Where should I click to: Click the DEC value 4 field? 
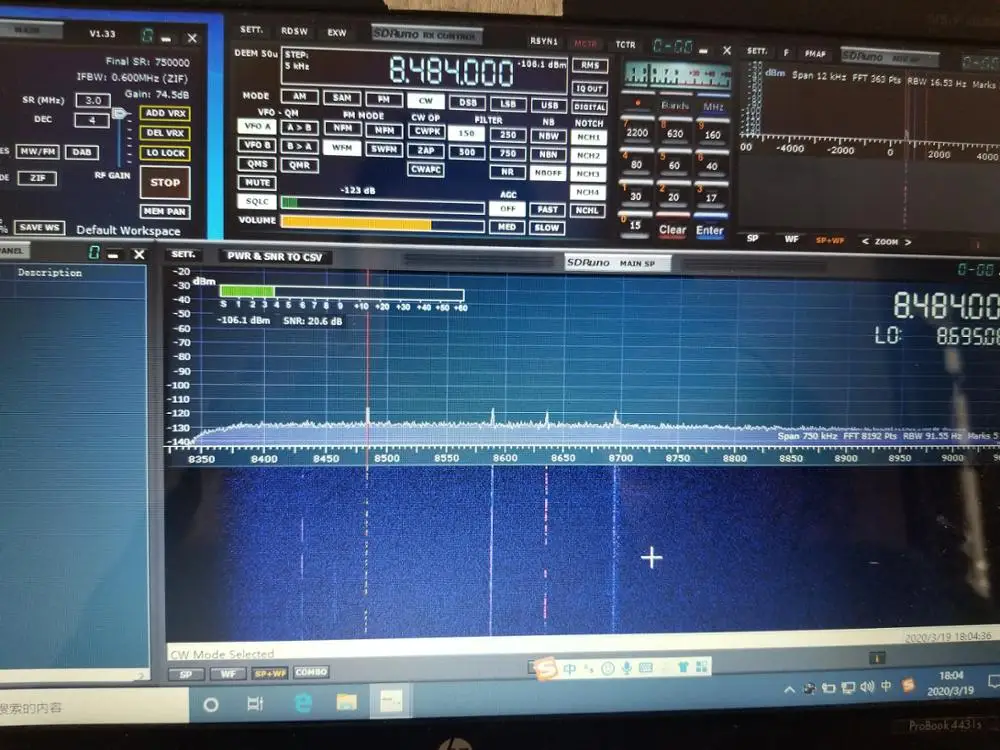(x=92, y=120)
